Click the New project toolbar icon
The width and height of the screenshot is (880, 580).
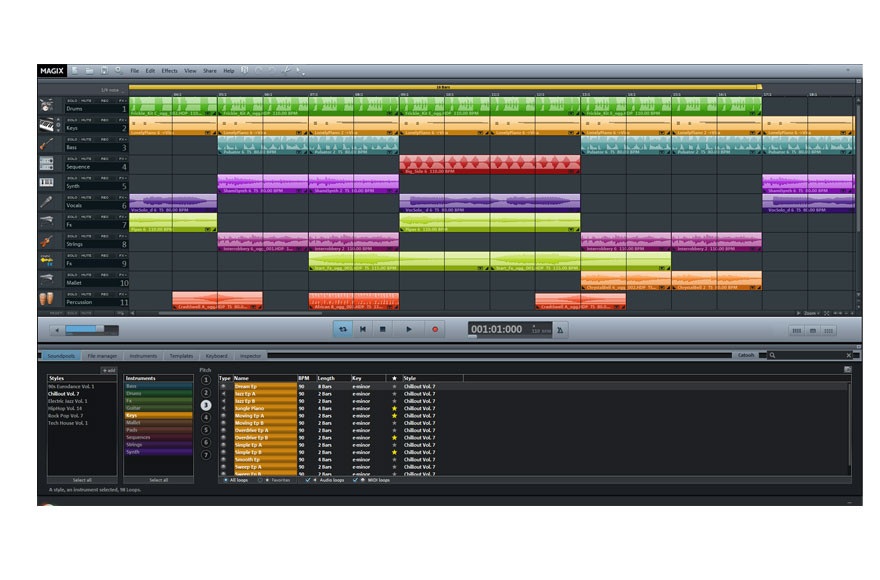(x=75, y=70)
